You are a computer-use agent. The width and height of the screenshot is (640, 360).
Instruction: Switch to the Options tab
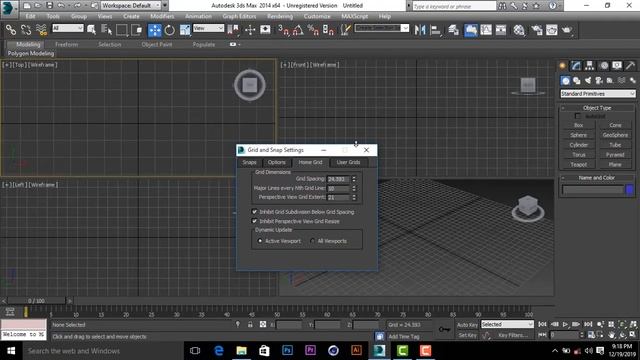click(277, 162)
